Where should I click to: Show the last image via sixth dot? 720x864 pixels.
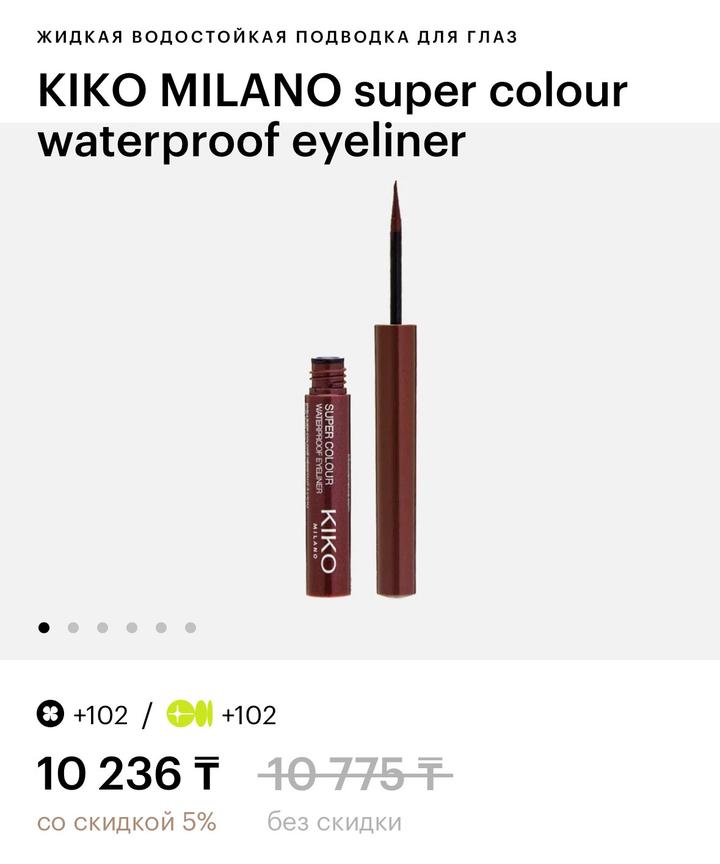(x=191, y=628)
